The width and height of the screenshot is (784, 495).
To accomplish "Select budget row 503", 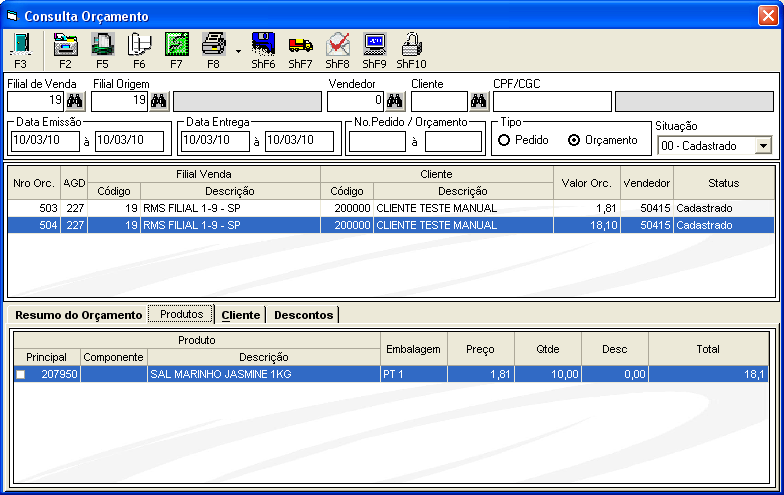I will (x=391, y=208).
